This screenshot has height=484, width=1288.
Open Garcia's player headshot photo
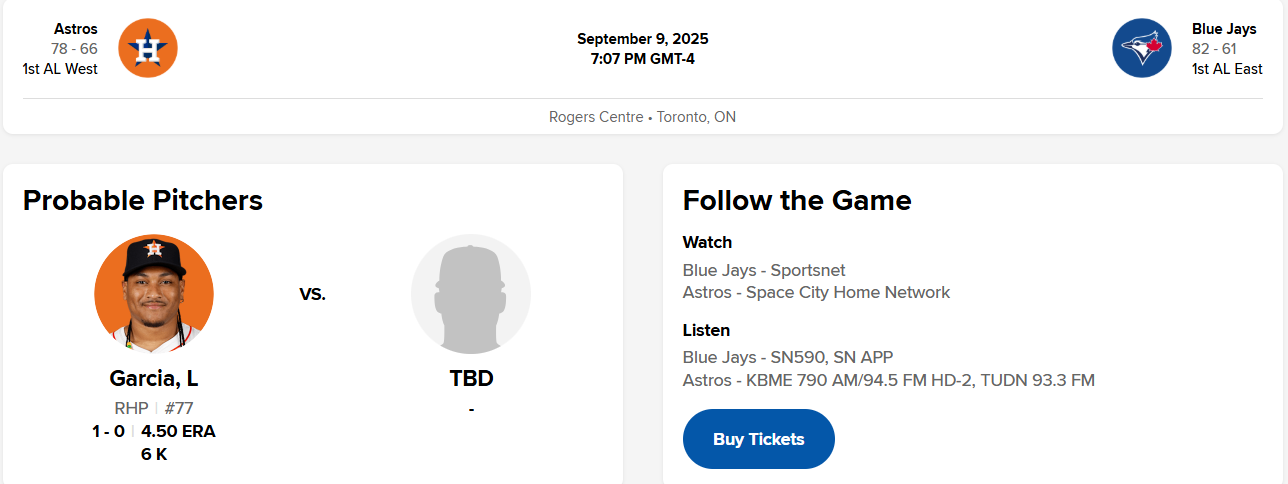tap(154, 294)
